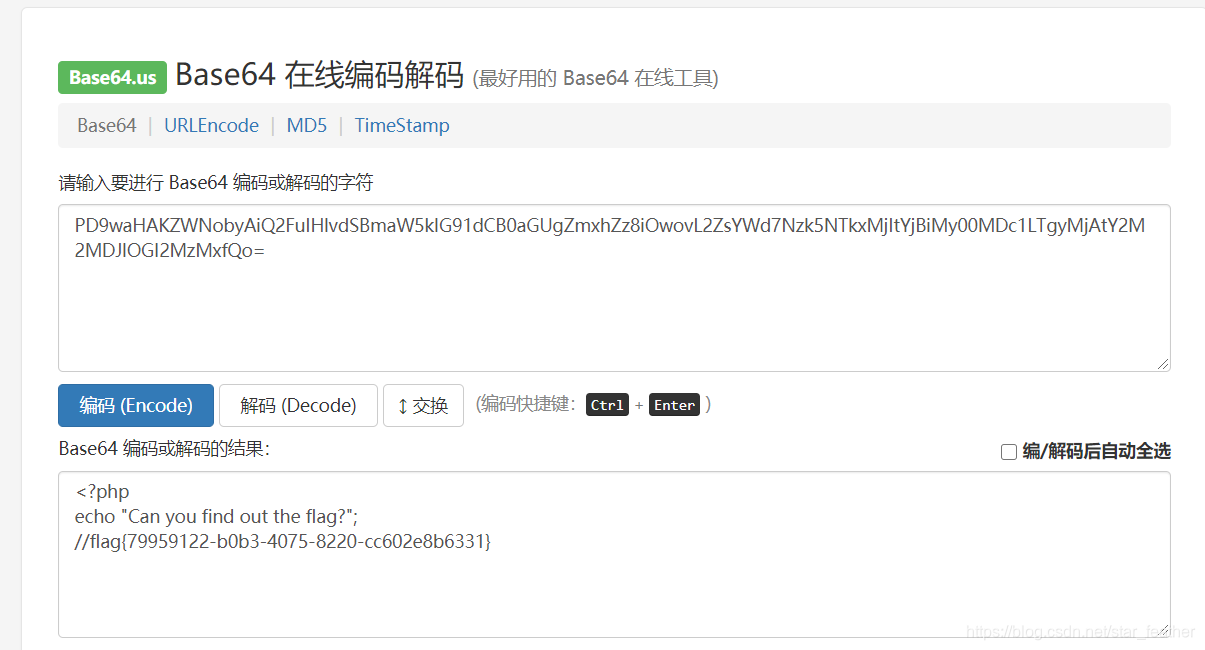This screenshot has height=650, width=1205.
Task: Click the Base64 在线编码解码 page title
Action: tap(320, 75)
